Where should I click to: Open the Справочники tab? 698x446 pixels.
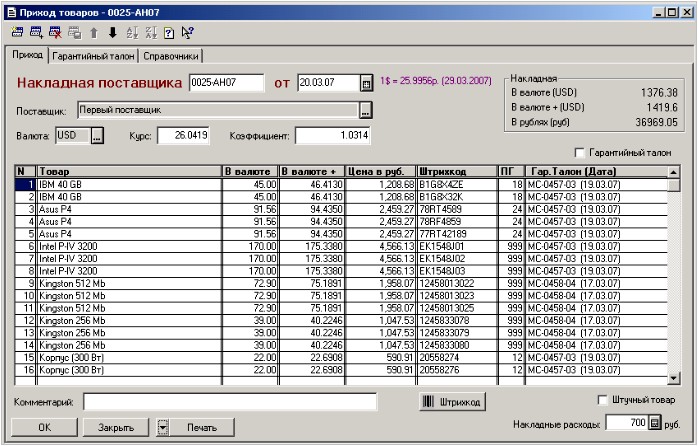173,56
